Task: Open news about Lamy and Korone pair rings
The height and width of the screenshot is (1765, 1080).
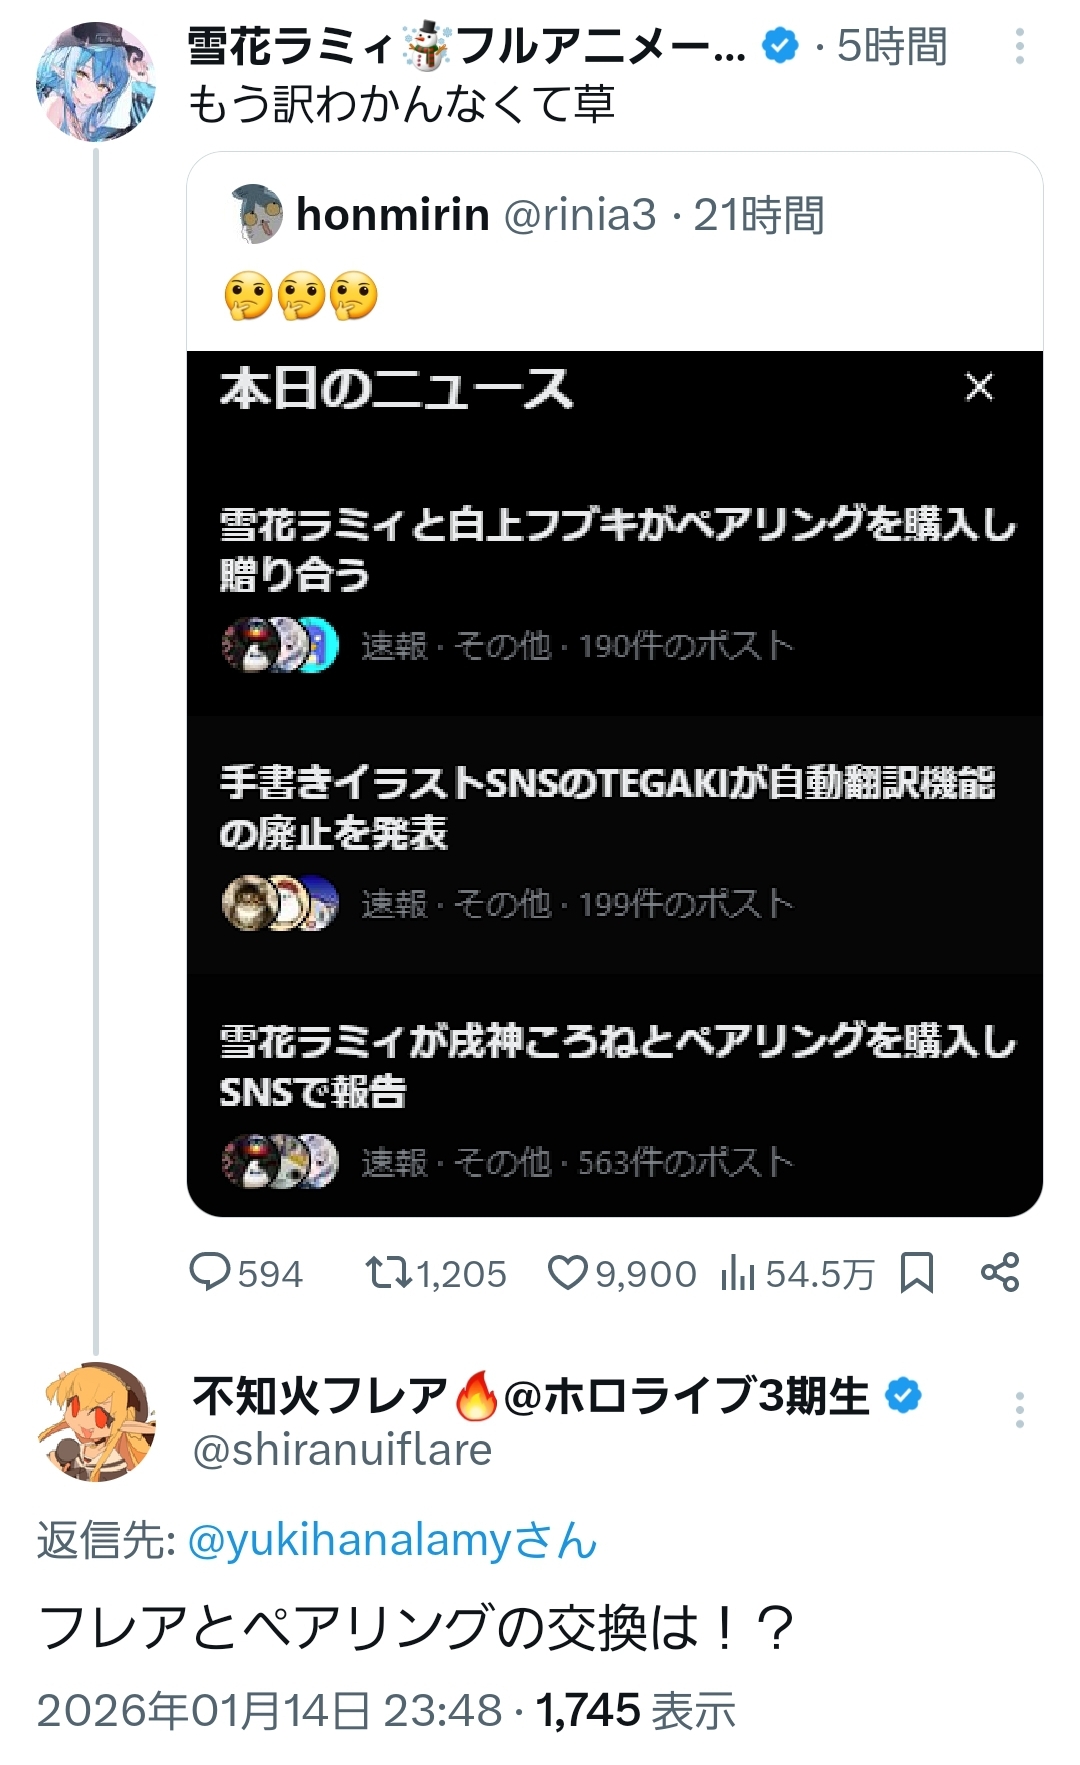Action: tap(616, 1065)
